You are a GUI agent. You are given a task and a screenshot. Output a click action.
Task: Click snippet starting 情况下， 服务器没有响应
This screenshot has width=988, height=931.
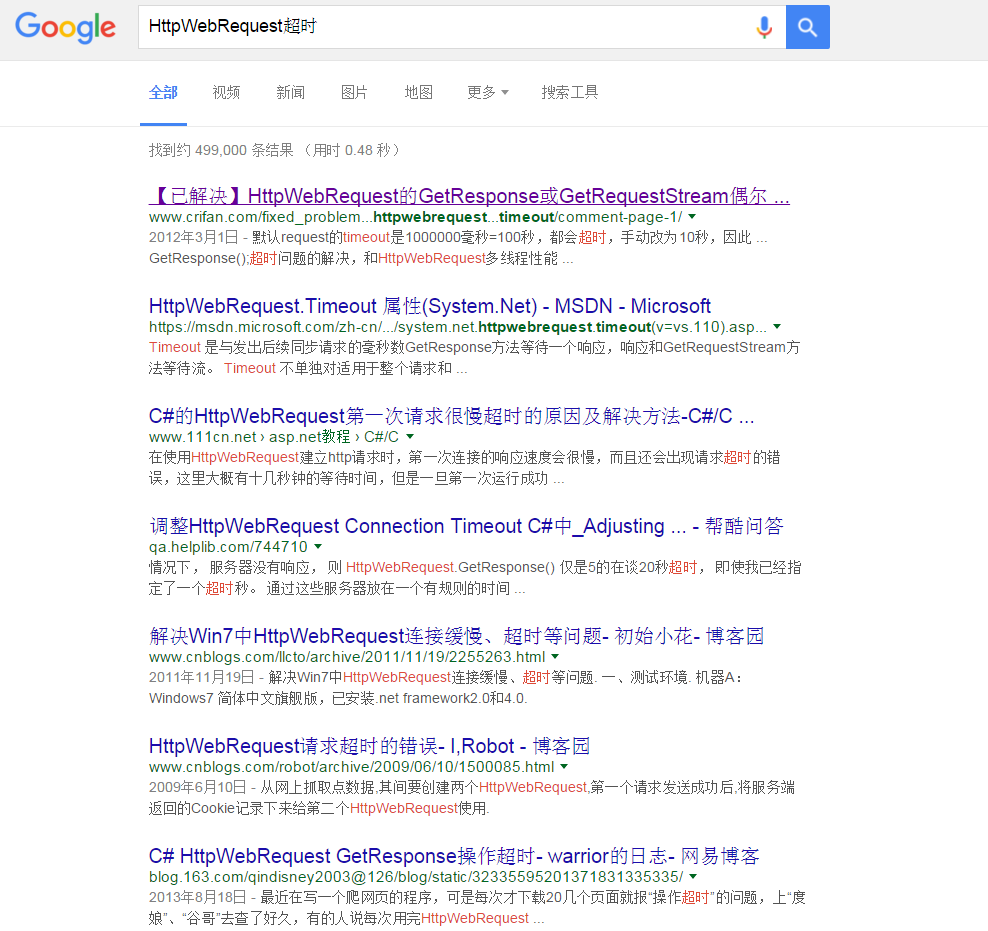point(475,578)
